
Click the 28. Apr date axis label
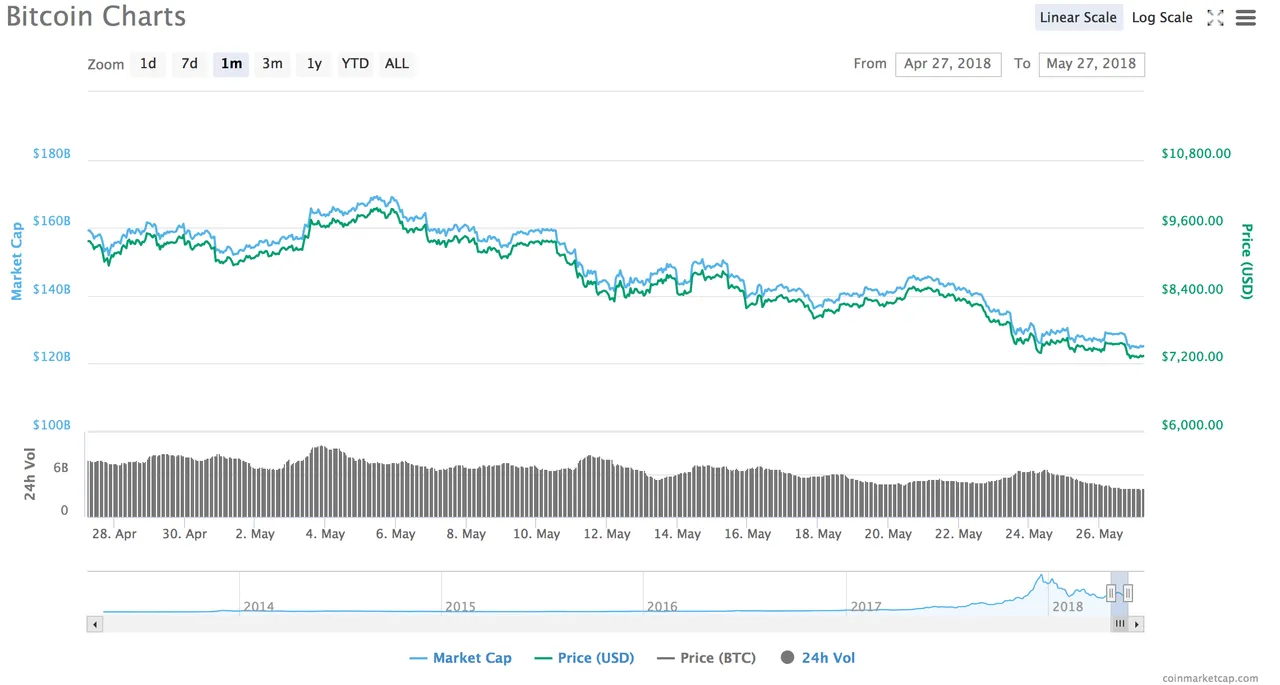[x=114, y=534]
